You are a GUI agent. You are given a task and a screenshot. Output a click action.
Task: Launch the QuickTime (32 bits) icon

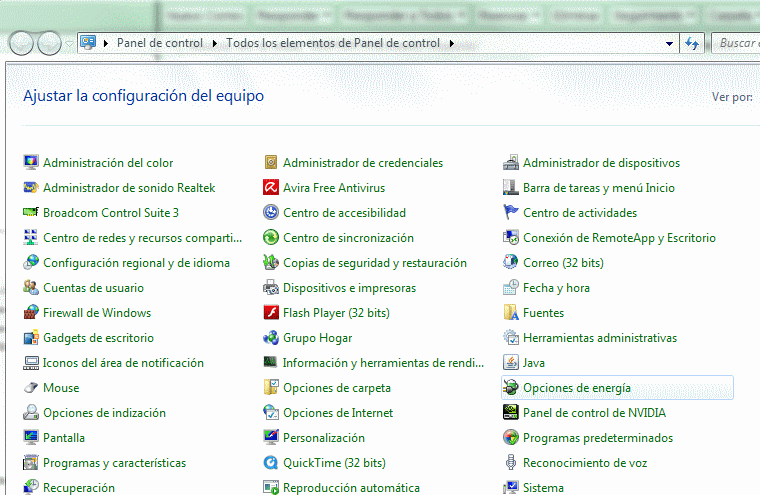(x=270, y=463)
